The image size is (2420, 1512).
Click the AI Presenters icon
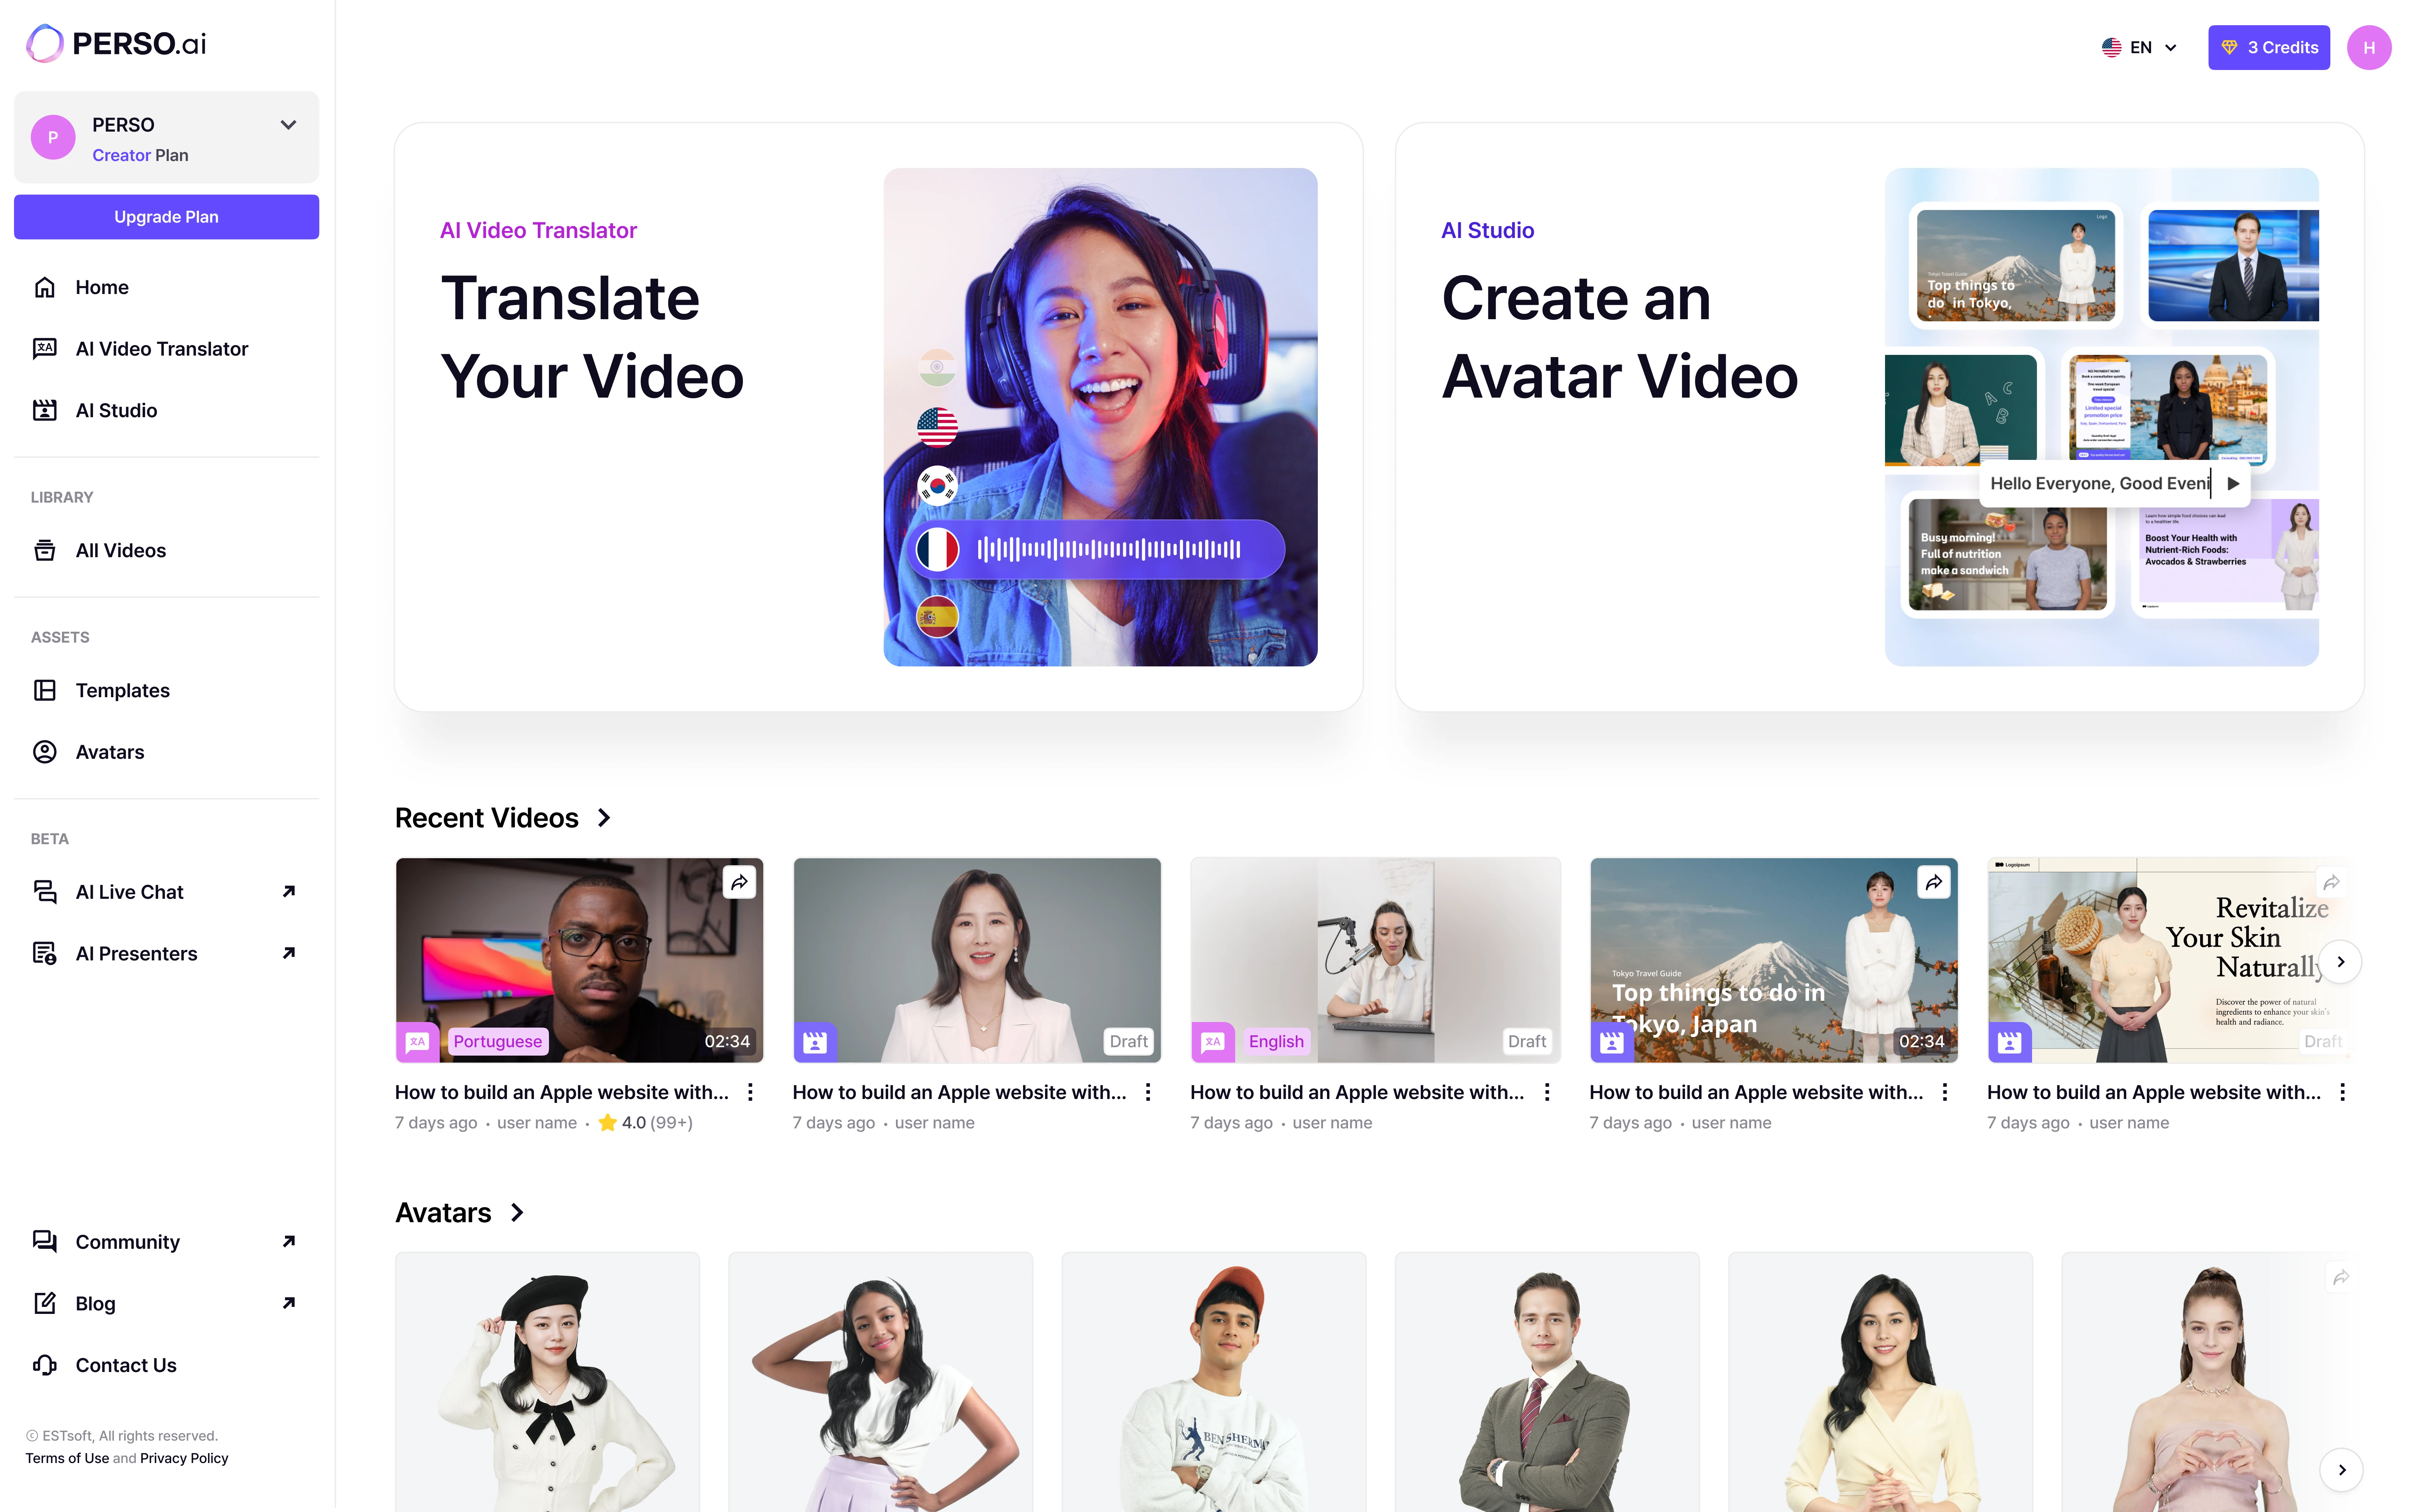[45, 953]
